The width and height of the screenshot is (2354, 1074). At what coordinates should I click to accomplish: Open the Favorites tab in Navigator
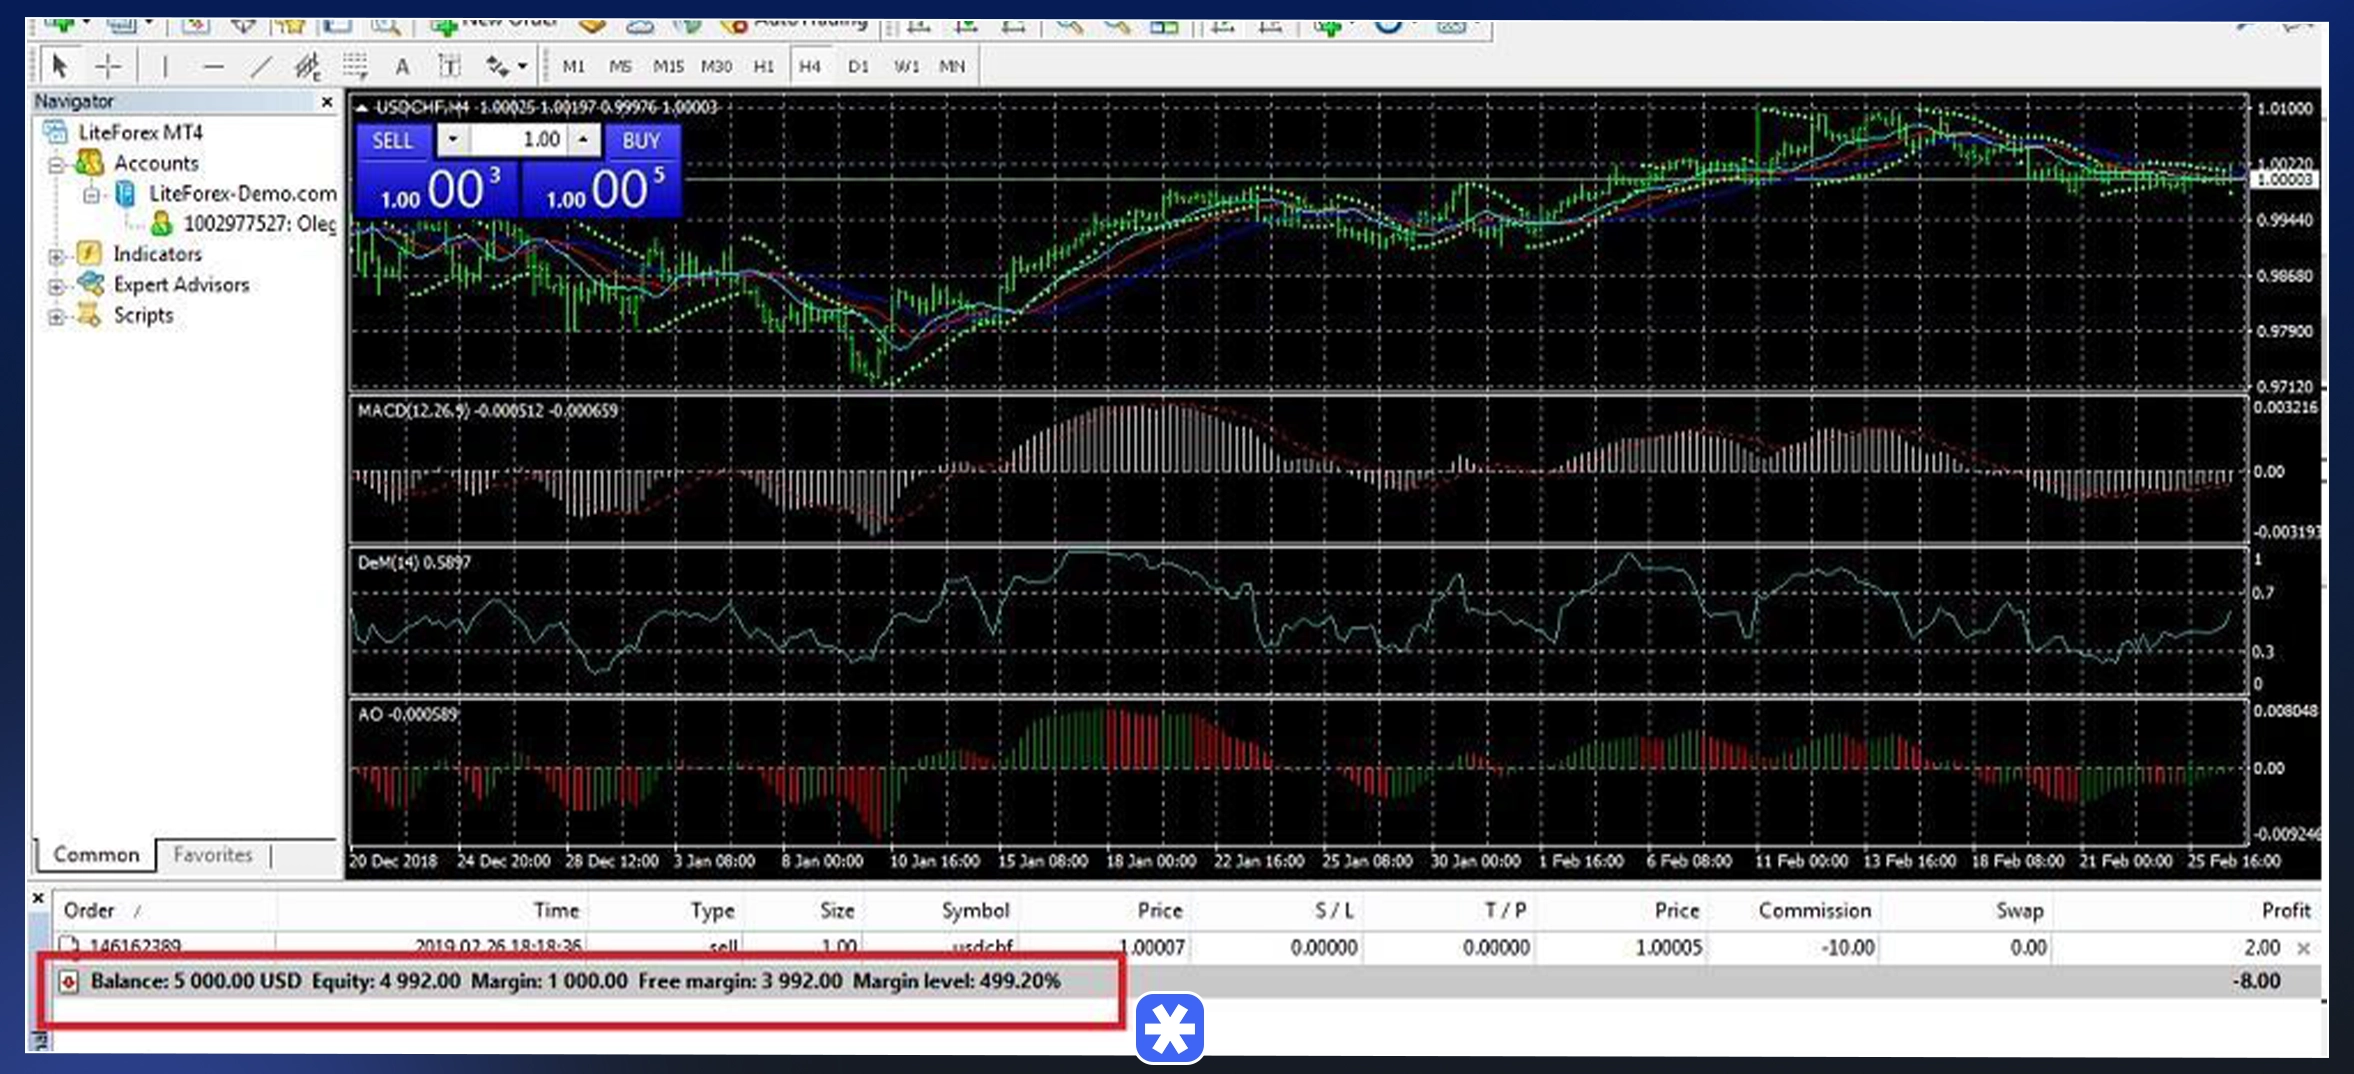(x=213, y=855)
